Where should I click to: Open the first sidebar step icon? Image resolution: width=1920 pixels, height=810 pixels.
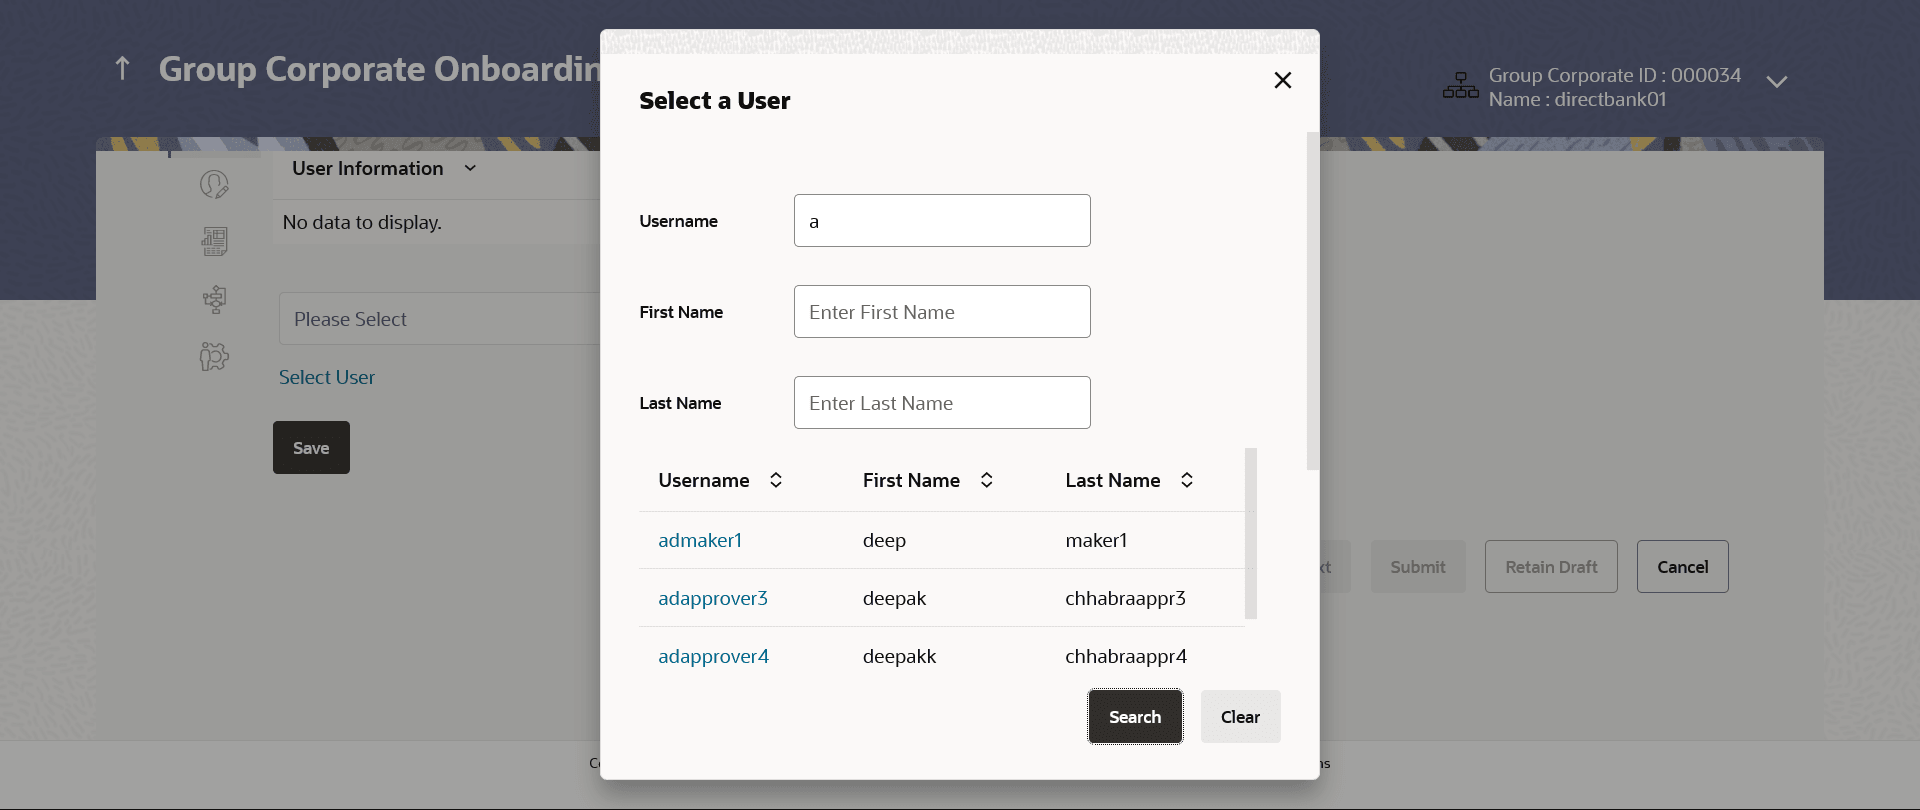point(214,184)
